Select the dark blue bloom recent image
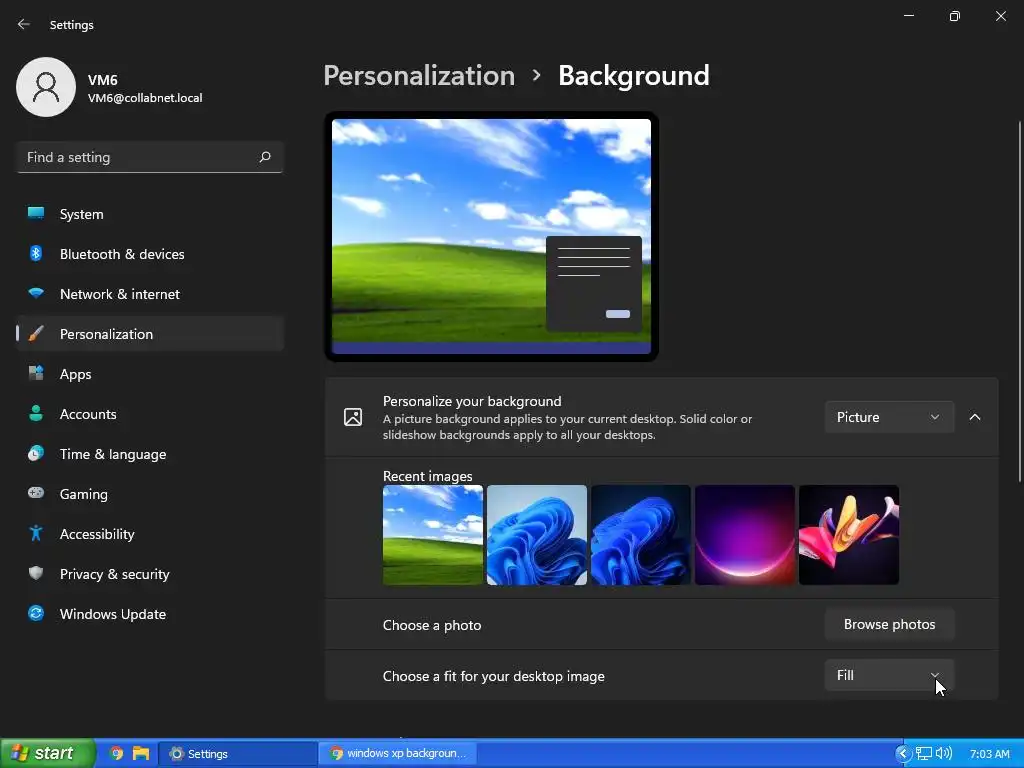Image resolution: width=1024 pixels, height=768 pixels. coord(641,535)
